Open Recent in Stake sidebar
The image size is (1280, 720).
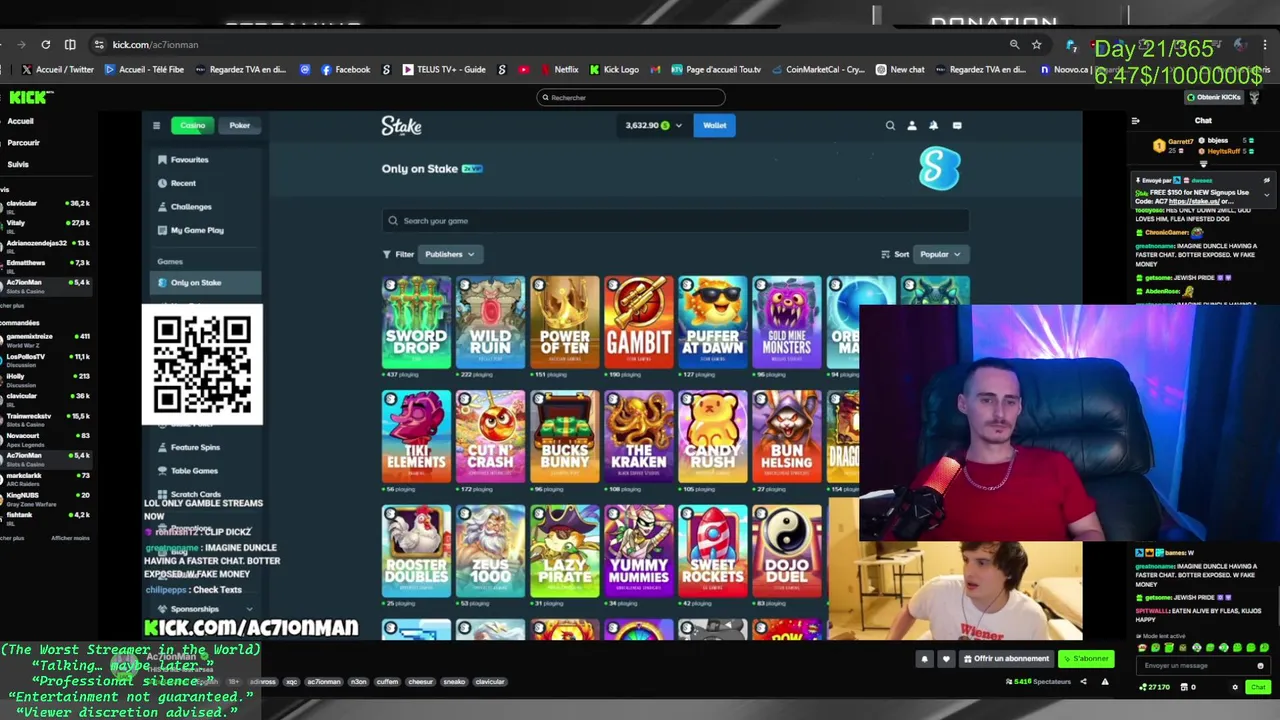[x=177, y=183]
